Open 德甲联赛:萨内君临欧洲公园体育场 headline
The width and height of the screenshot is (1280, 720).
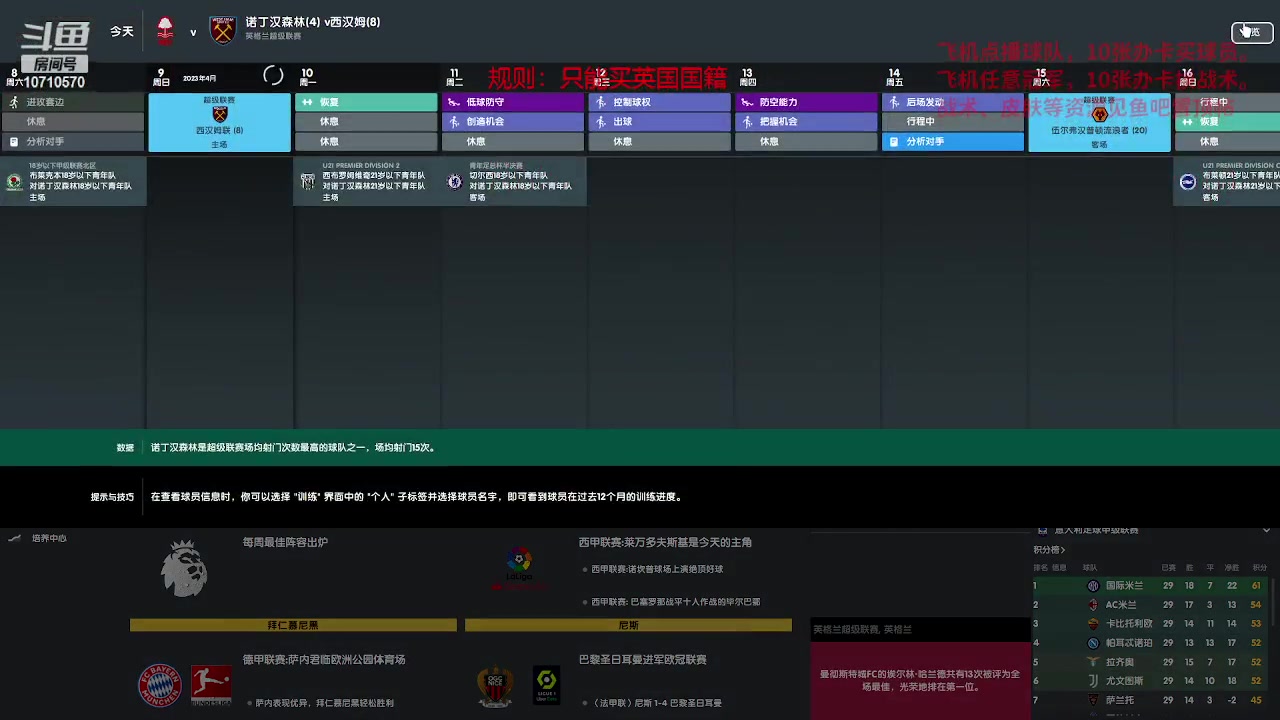pyautogui.click(x=324, y=660)
